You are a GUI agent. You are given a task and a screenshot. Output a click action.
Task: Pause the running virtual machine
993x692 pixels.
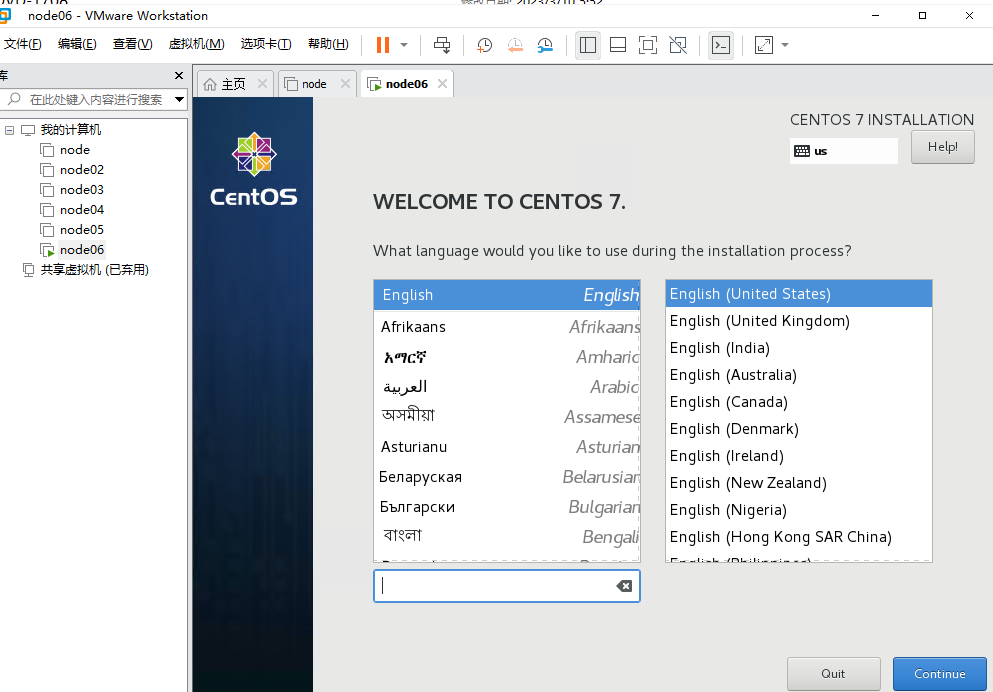coord(384,44)
